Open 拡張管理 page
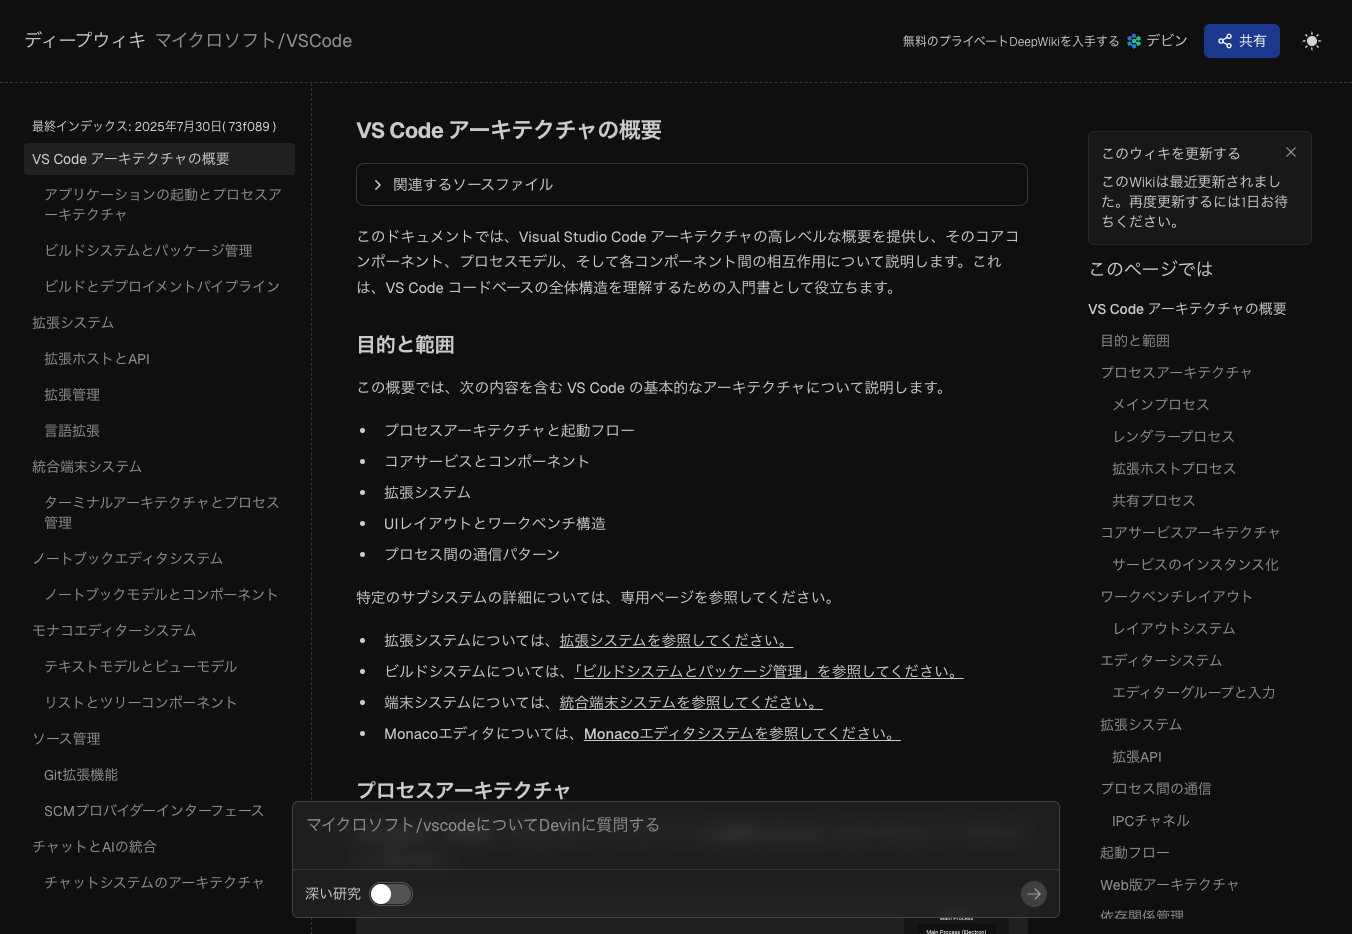 coord(72,394)
